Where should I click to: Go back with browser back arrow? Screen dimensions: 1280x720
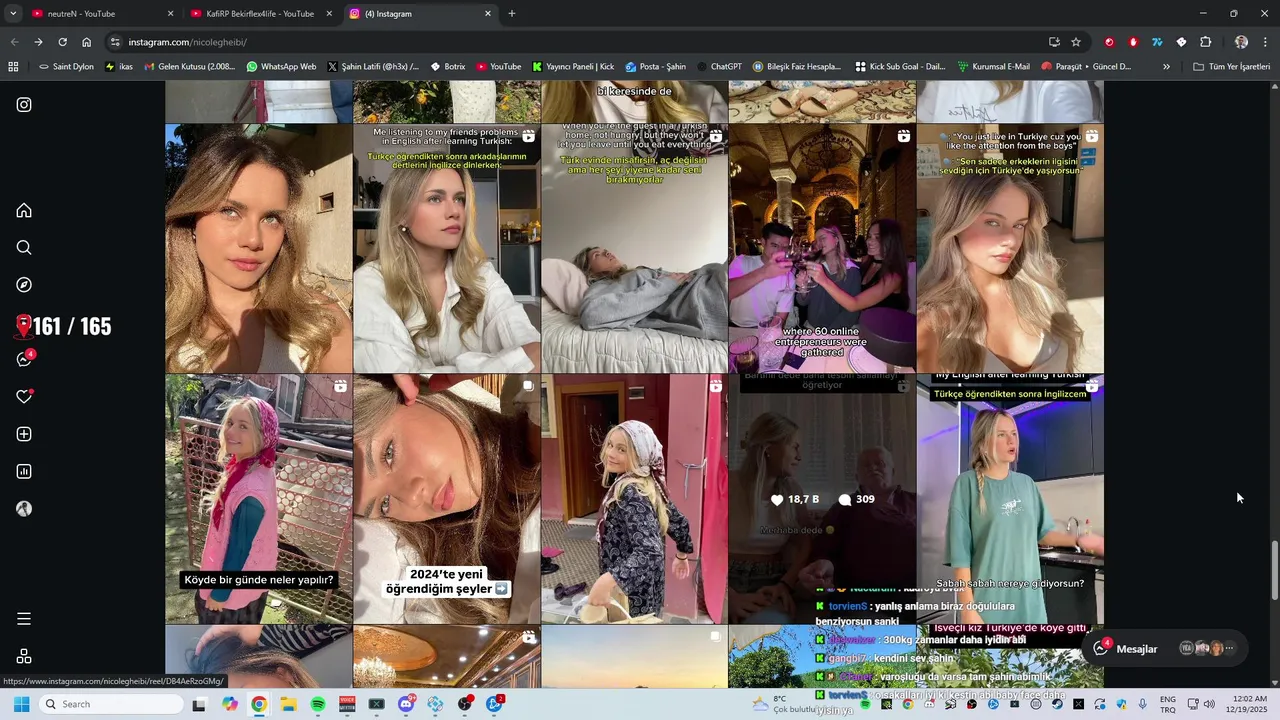(14, 42)
